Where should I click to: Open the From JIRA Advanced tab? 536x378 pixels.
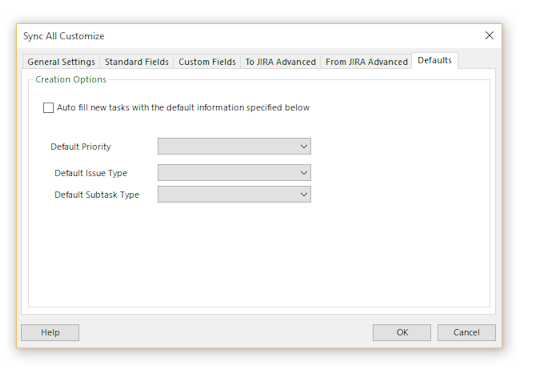coord(366,62)
